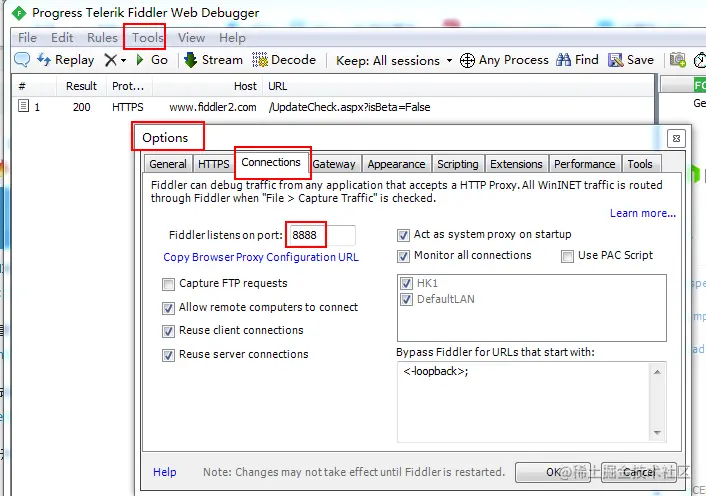This screenshot has width=706, height=496.
Task: Open the Edit menu
Action: click(x=62, y=38)
